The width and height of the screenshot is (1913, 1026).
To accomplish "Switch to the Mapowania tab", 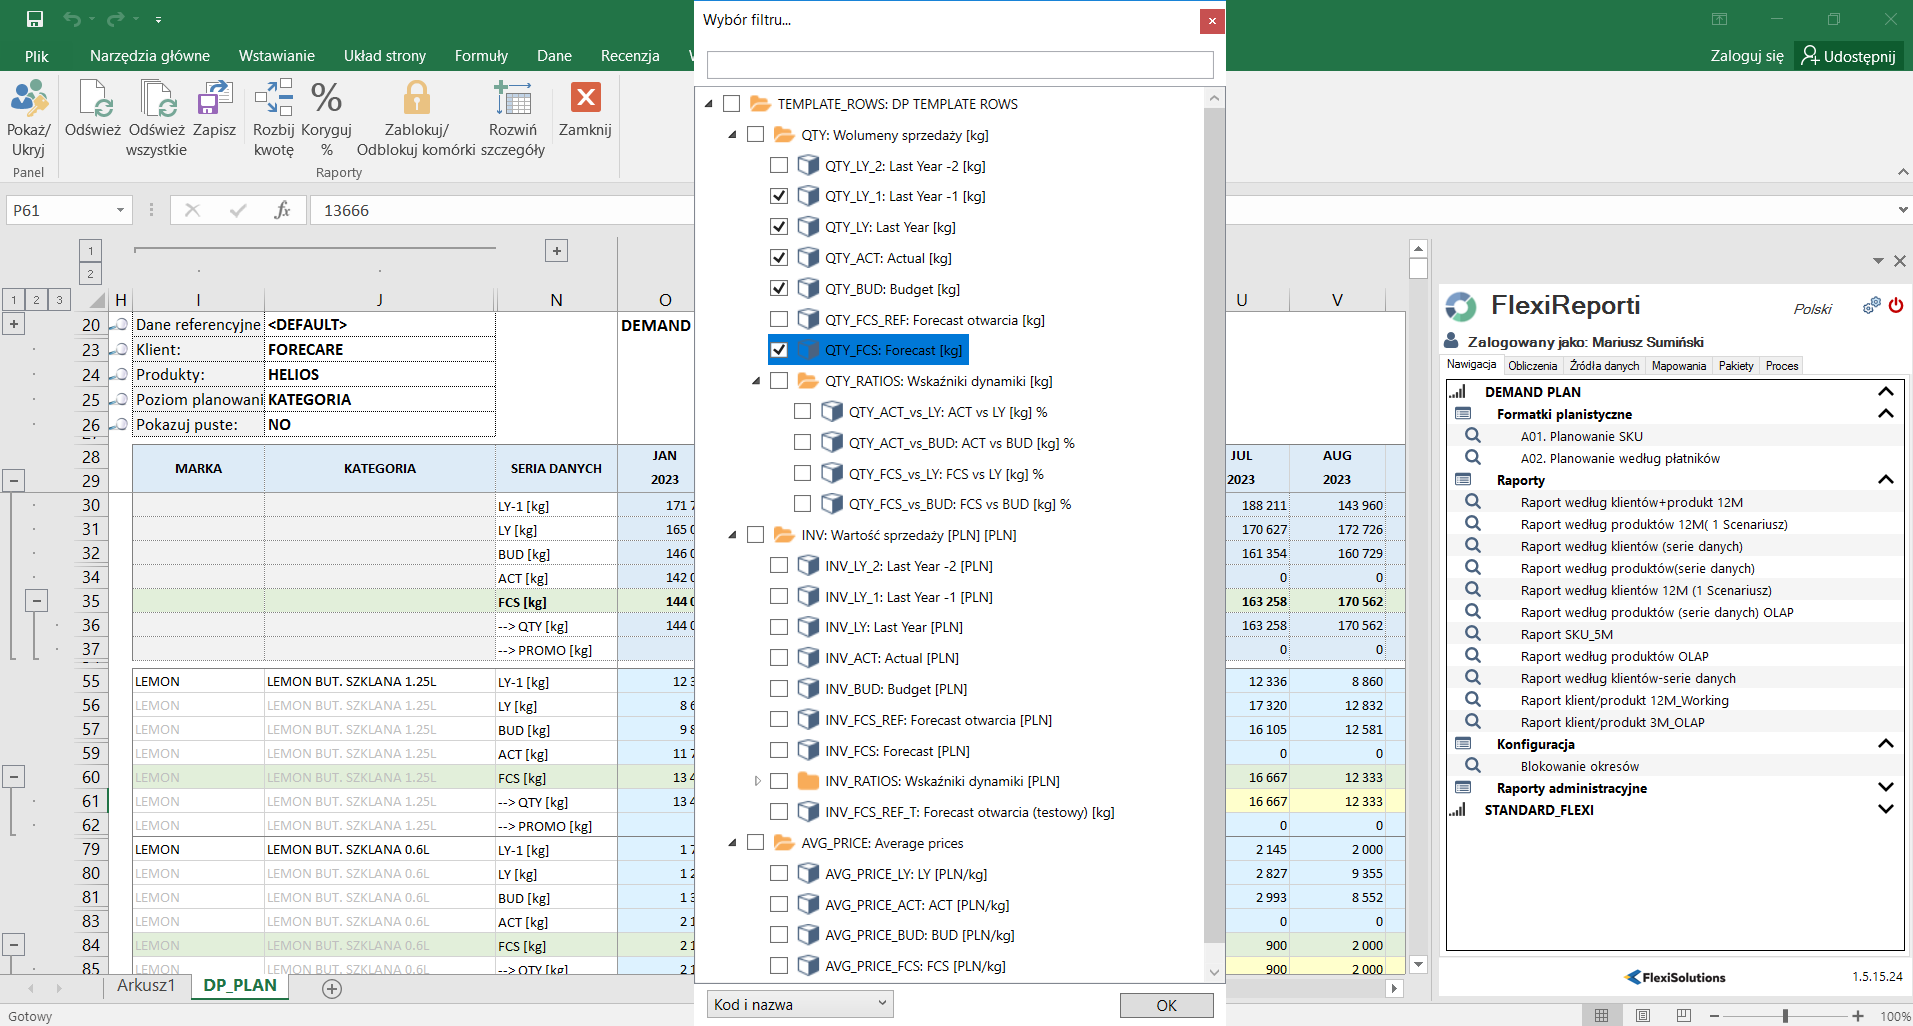I will coord(1678,366).
